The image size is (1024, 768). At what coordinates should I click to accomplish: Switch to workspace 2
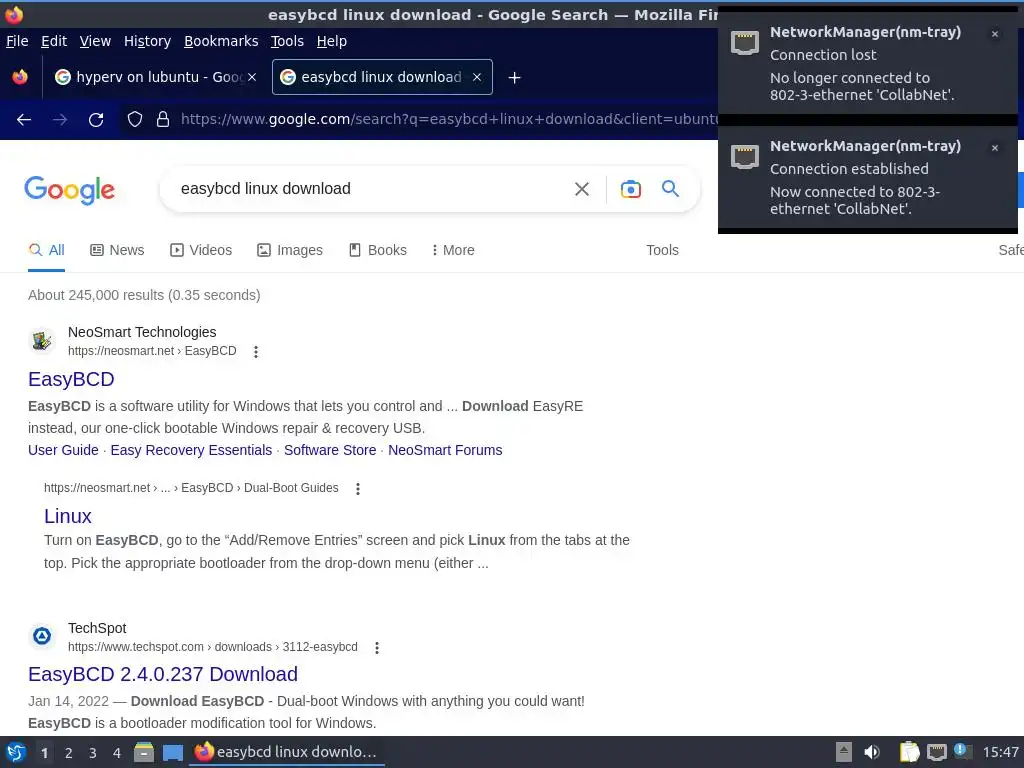[x=69, y=753]
